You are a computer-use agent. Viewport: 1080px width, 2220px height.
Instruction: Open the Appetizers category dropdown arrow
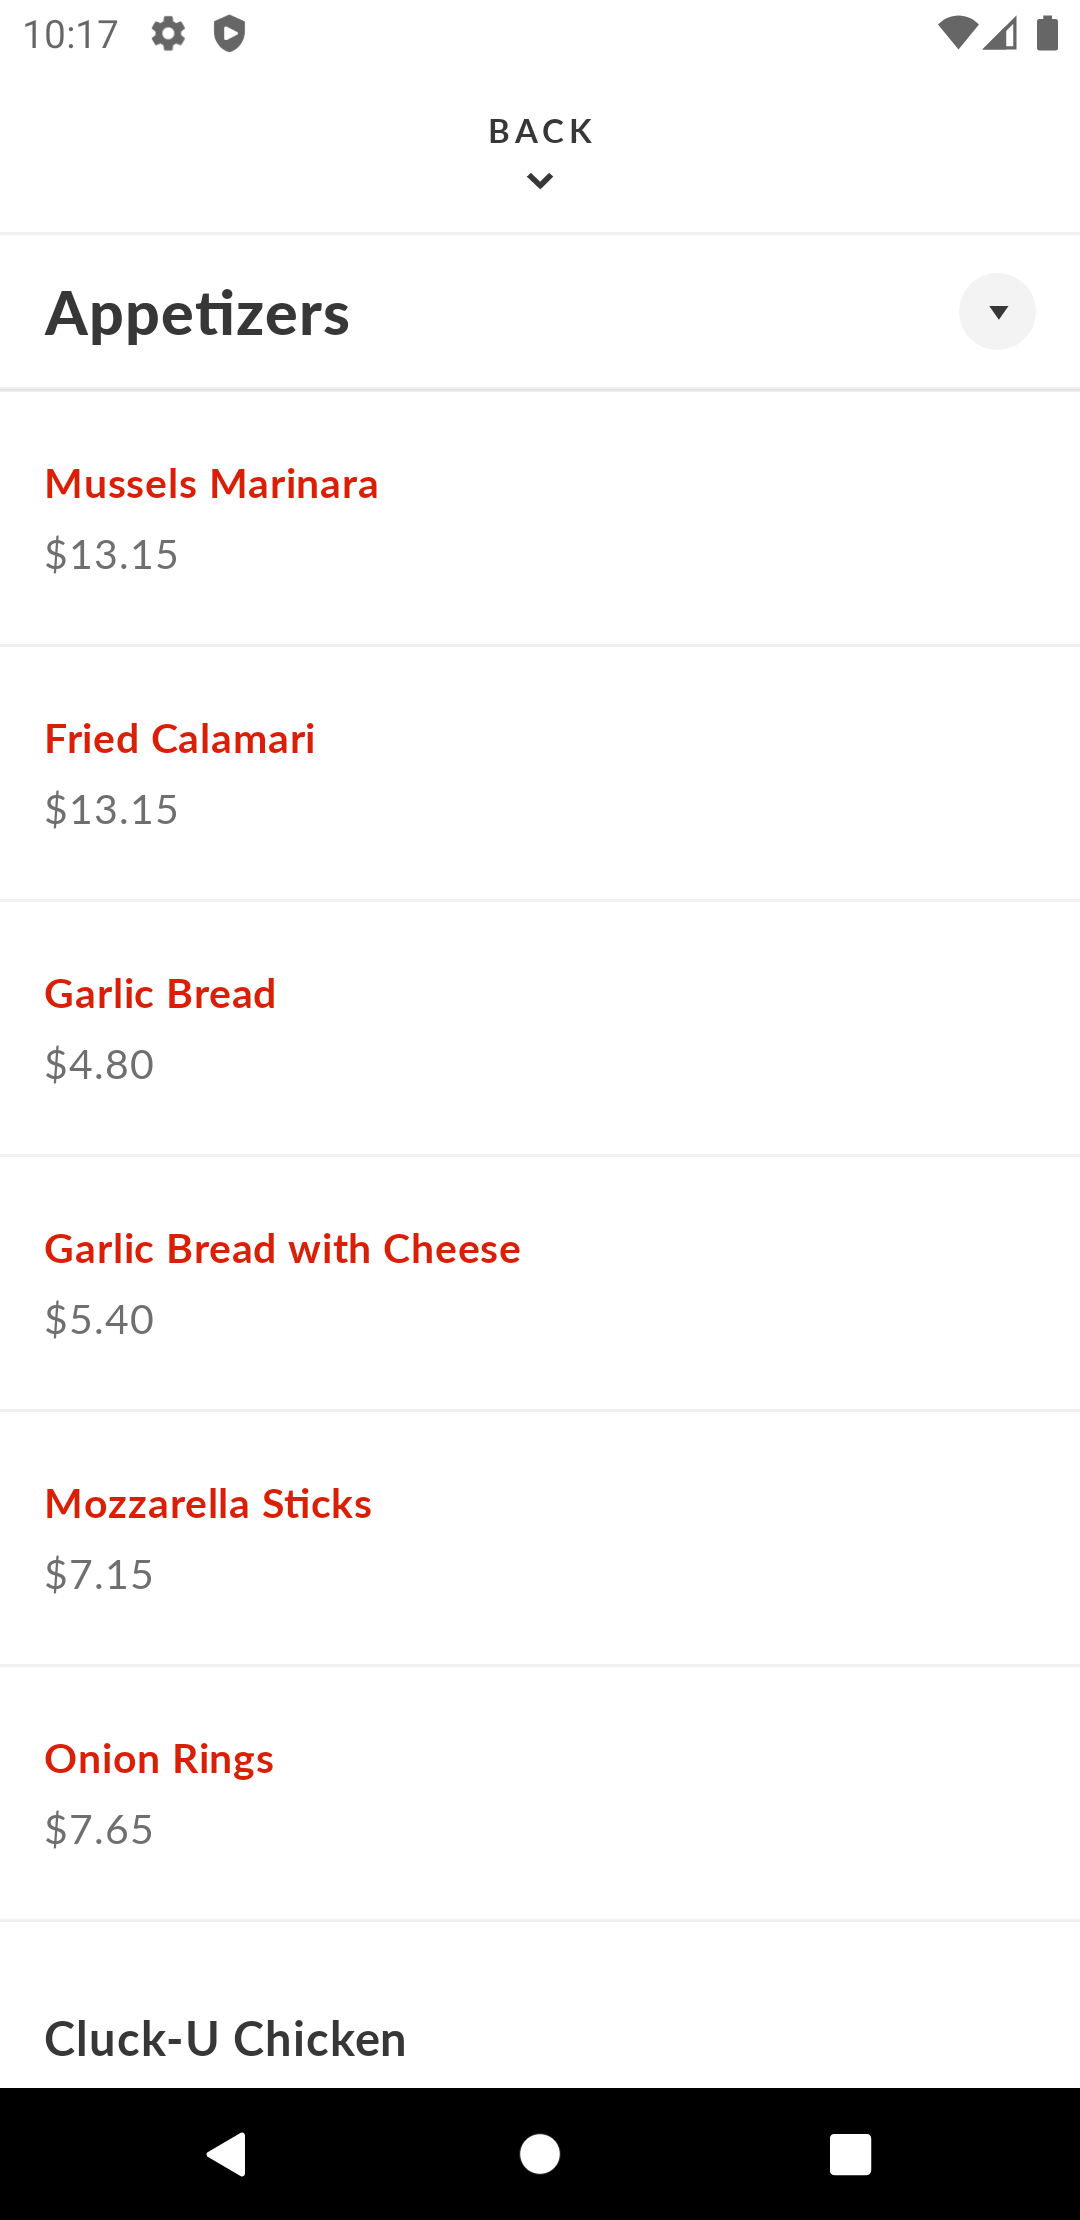[997, 312]
